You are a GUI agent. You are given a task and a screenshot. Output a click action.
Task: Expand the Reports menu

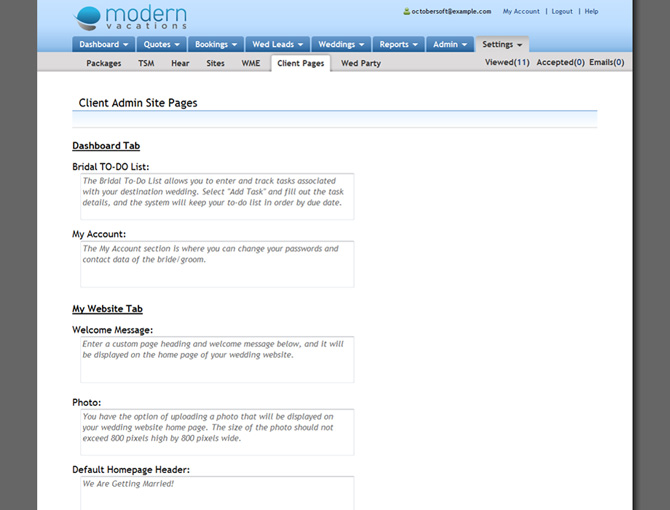pos(398,44)
